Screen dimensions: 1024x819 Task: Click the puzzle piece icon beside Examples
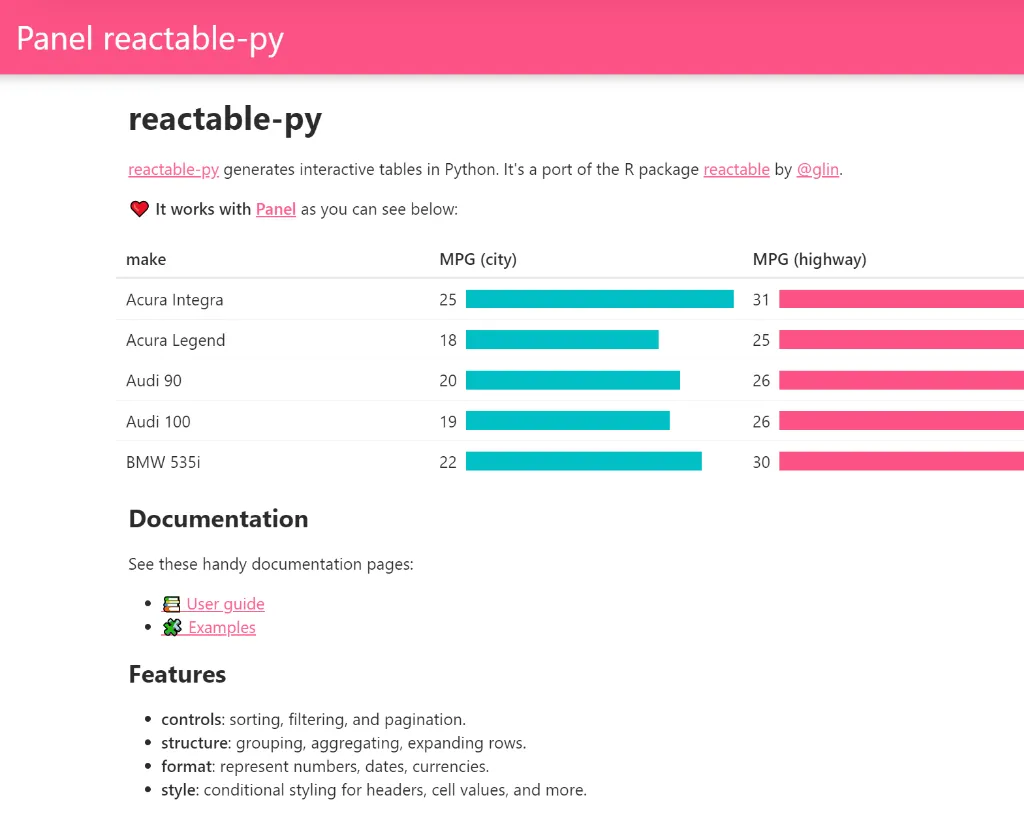pyautogui.click(x=173, y=628)
